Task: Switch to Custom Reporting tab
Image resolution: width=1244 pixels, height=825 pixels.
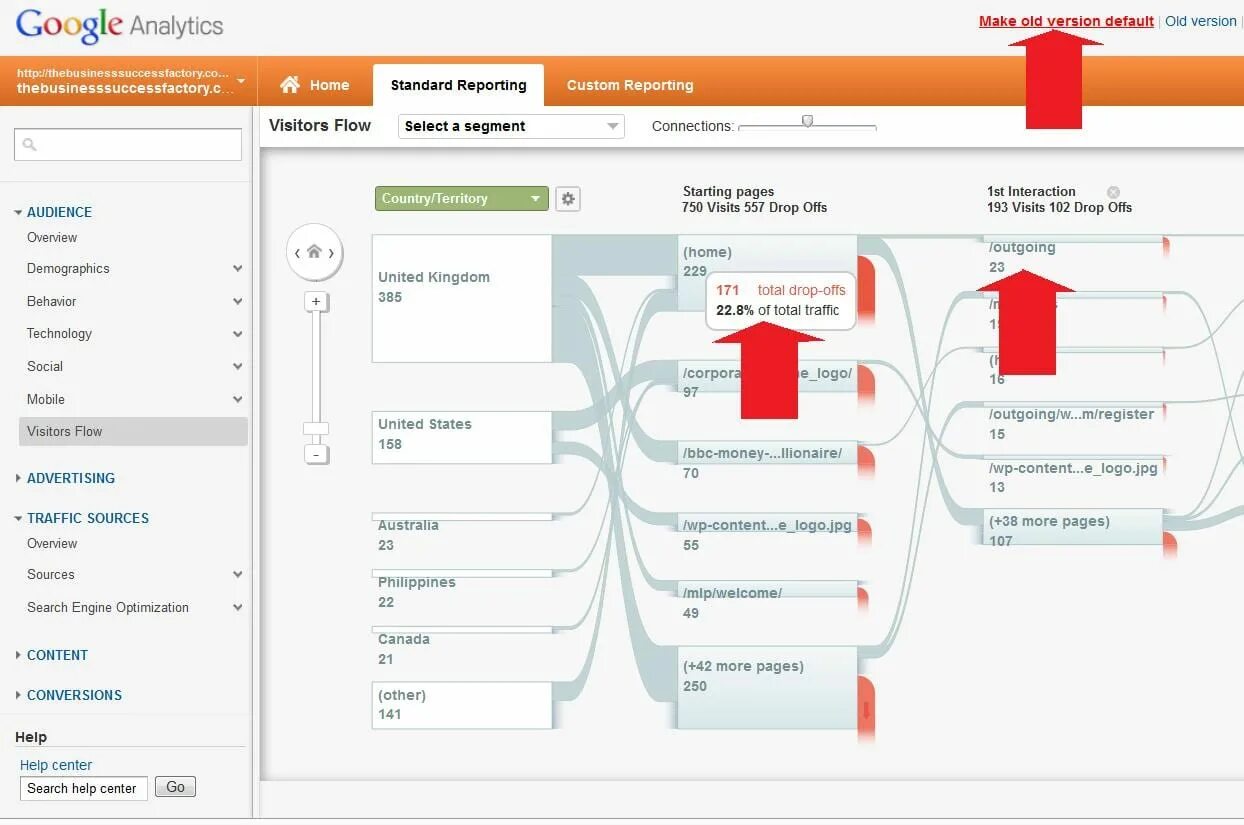Action: pyautogui.click(x=630, y=85)
